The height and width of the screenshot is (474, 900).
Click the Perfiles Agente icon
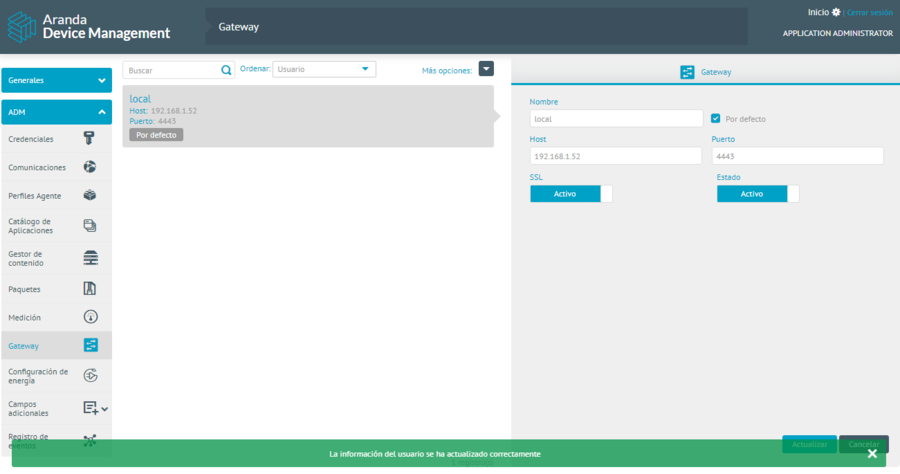90,195
